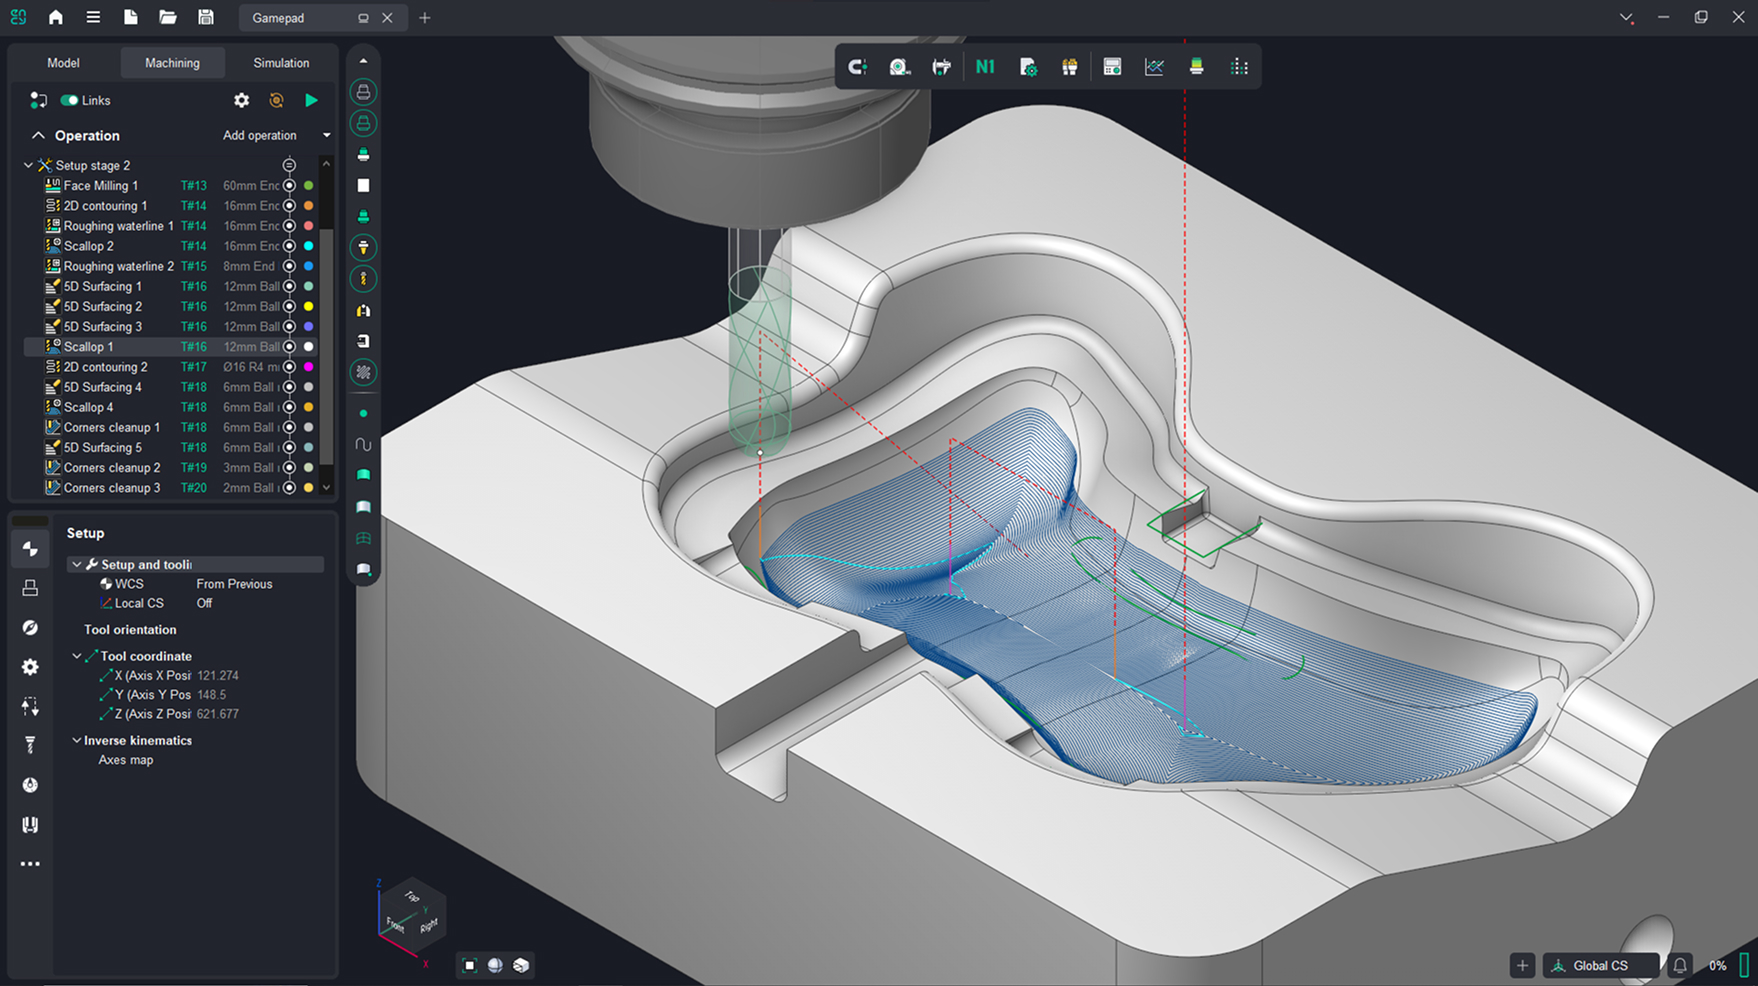
Task: Select the drill tool icon in properties sidebar
Action: point(30,745)
